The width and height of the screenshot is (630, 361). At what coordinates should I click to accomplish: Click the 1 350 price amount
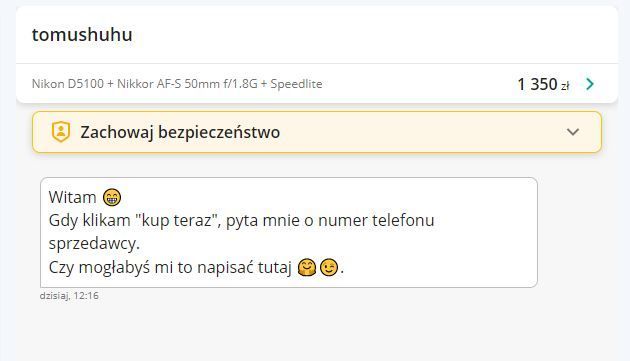coord(537,84)
